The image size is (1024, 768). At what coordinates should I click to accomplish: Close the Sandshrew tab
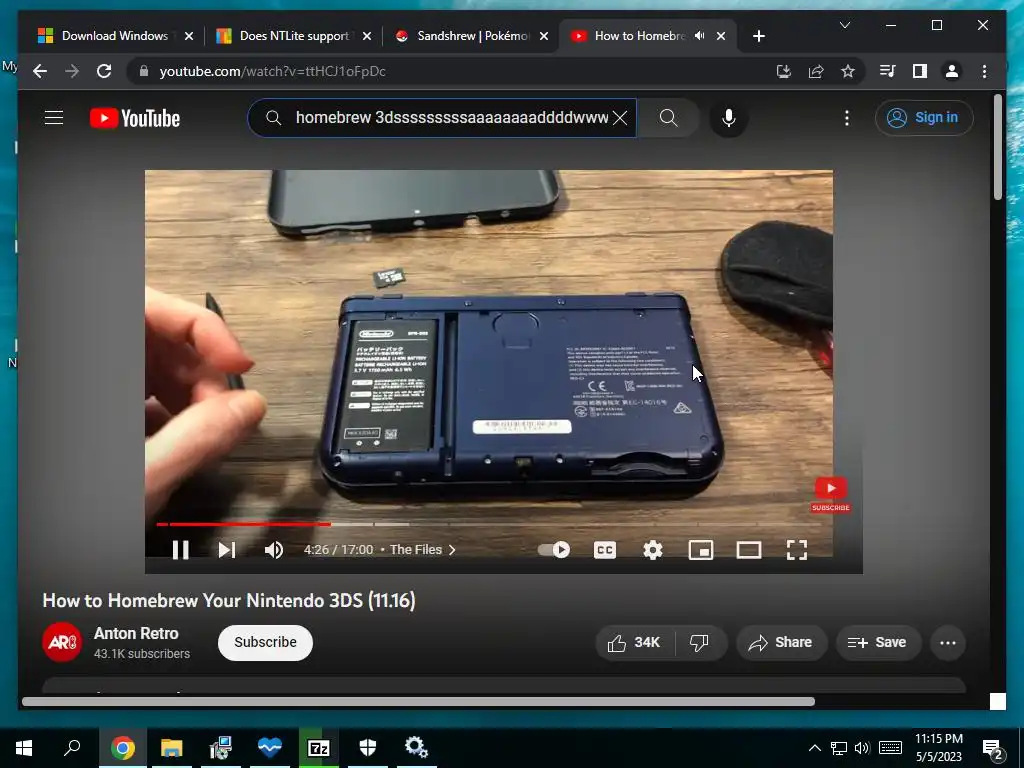tap(544, 37)
